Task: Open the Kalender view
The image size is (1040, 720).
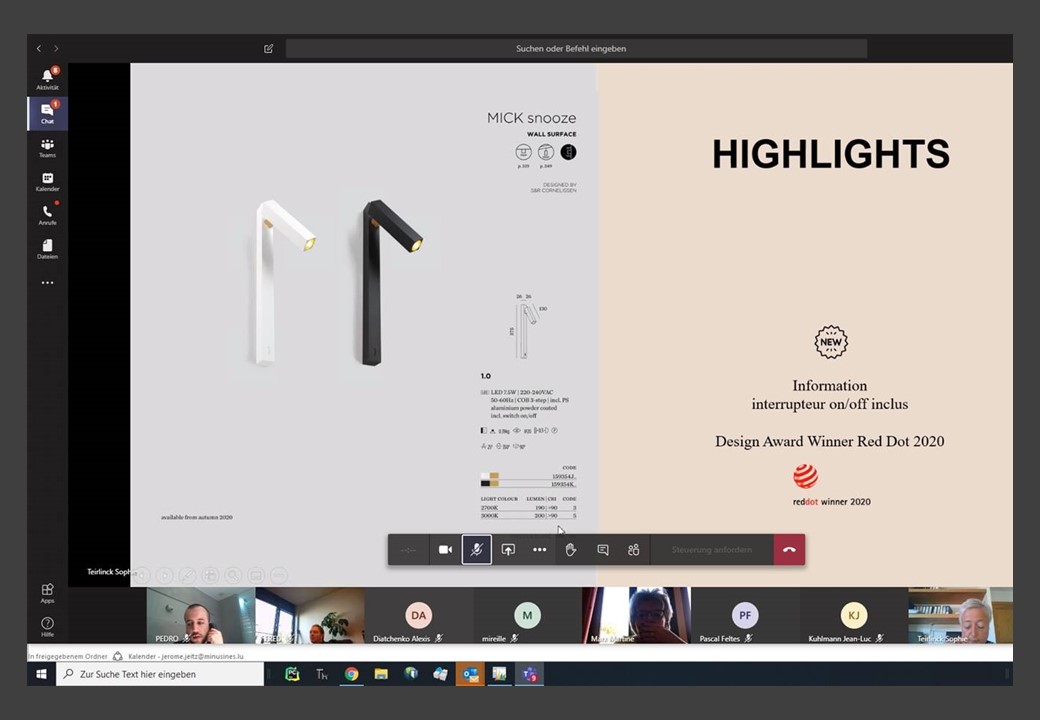Action: pos(47,181)
